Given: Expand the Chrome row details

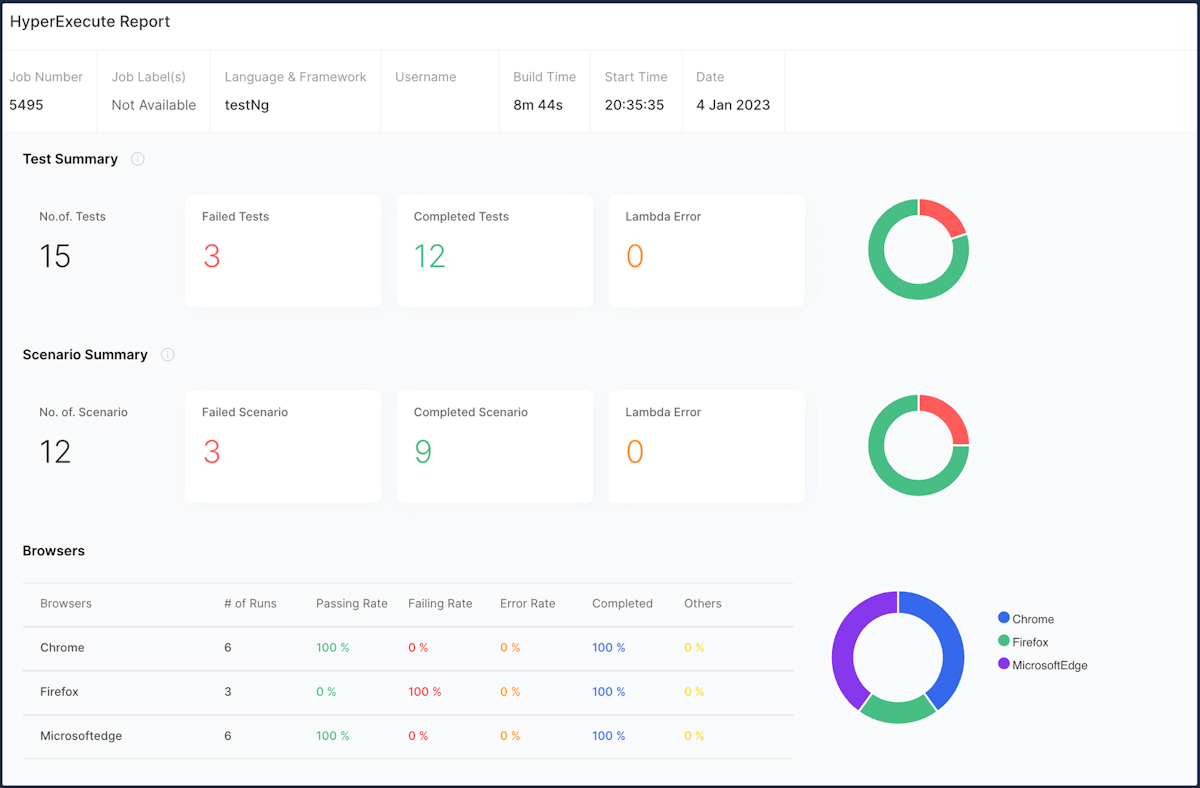Looking at the screenshot, I should 62,647.
